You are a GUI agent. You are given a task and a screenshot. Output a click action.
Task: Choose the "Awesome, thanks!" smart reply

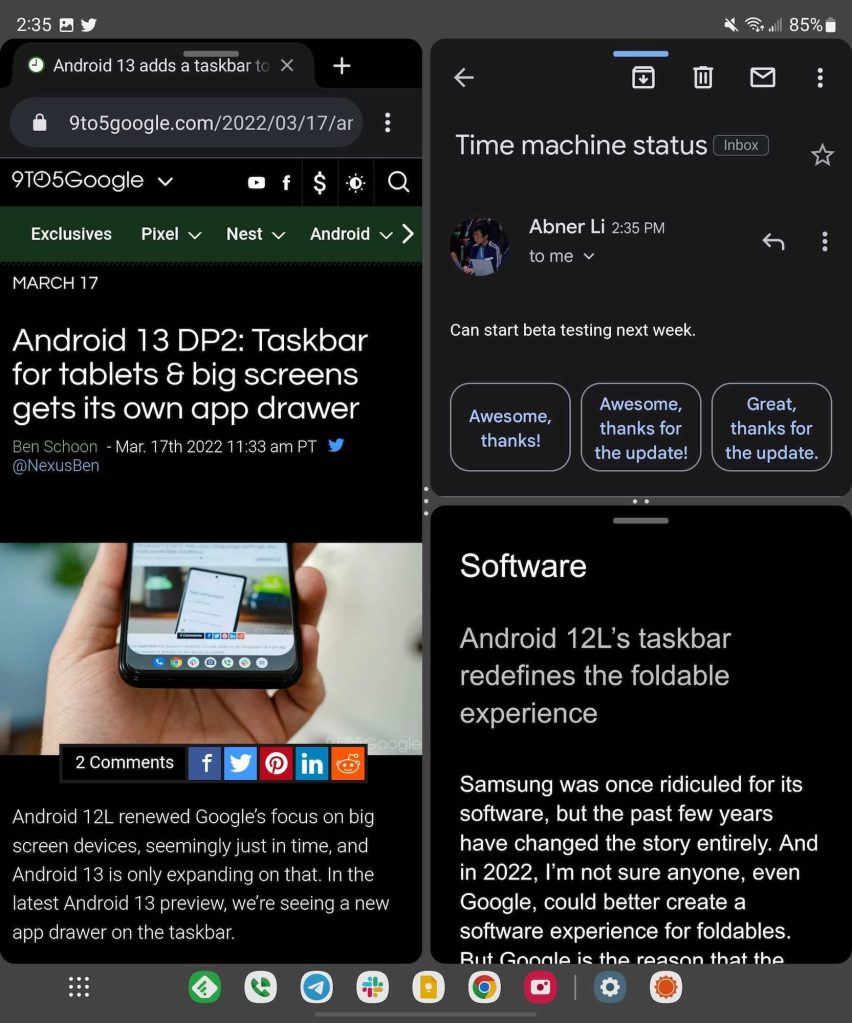pyautogui.click(x=510, y=427)
